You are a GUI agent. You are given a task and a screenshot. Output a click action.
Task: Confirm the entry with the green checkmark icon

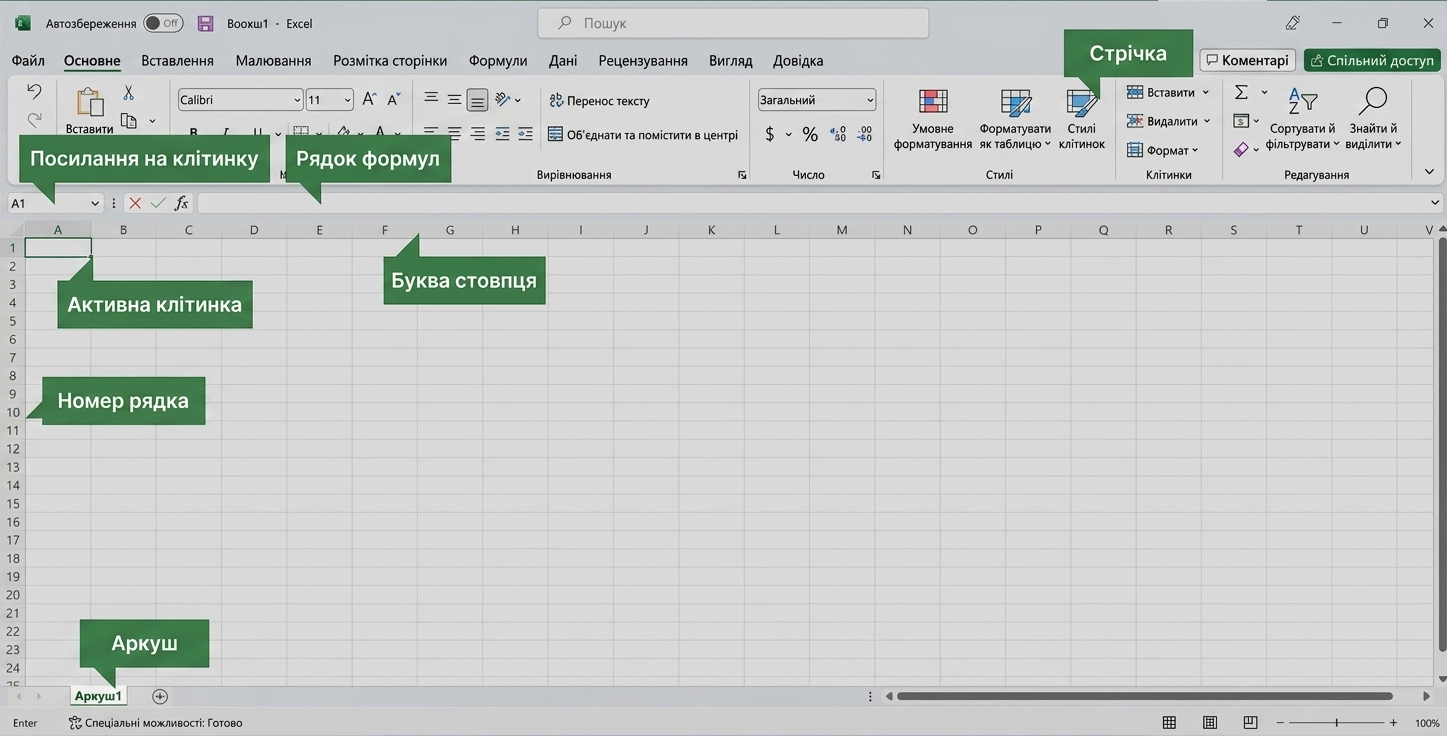pos(158,203)
